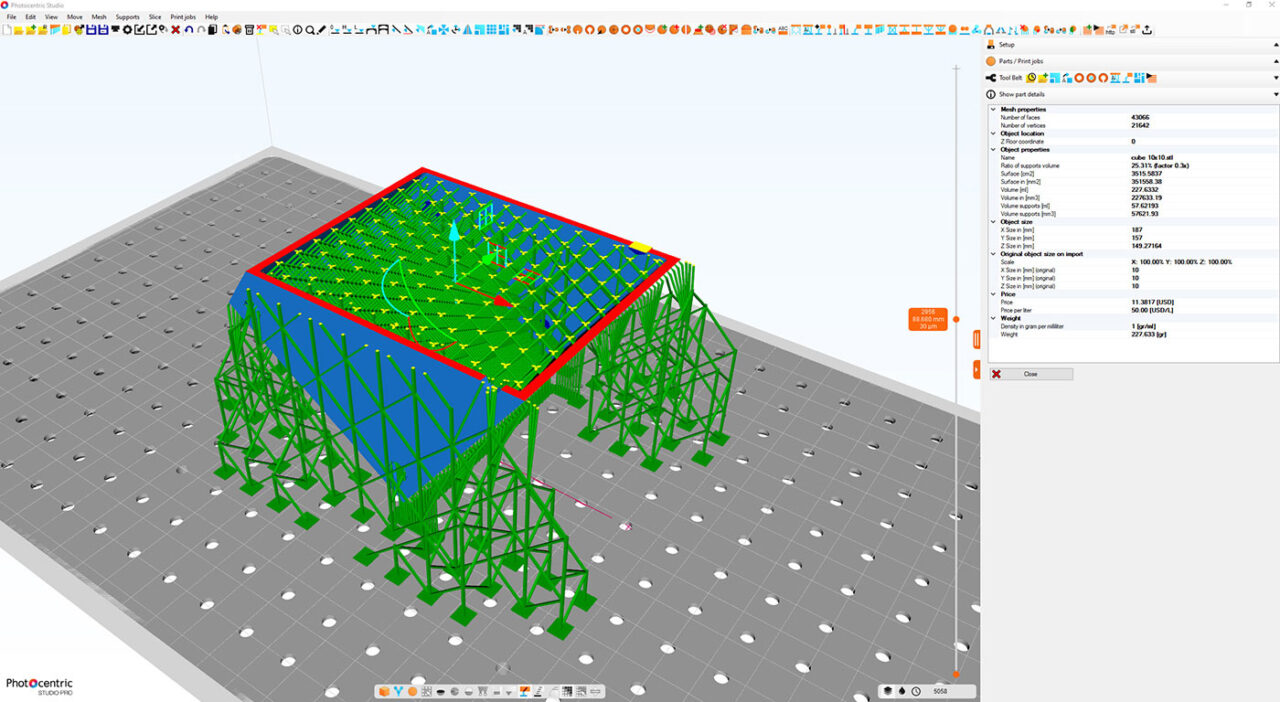
Task: Collapse the Object size section
Action: [993, 222]
